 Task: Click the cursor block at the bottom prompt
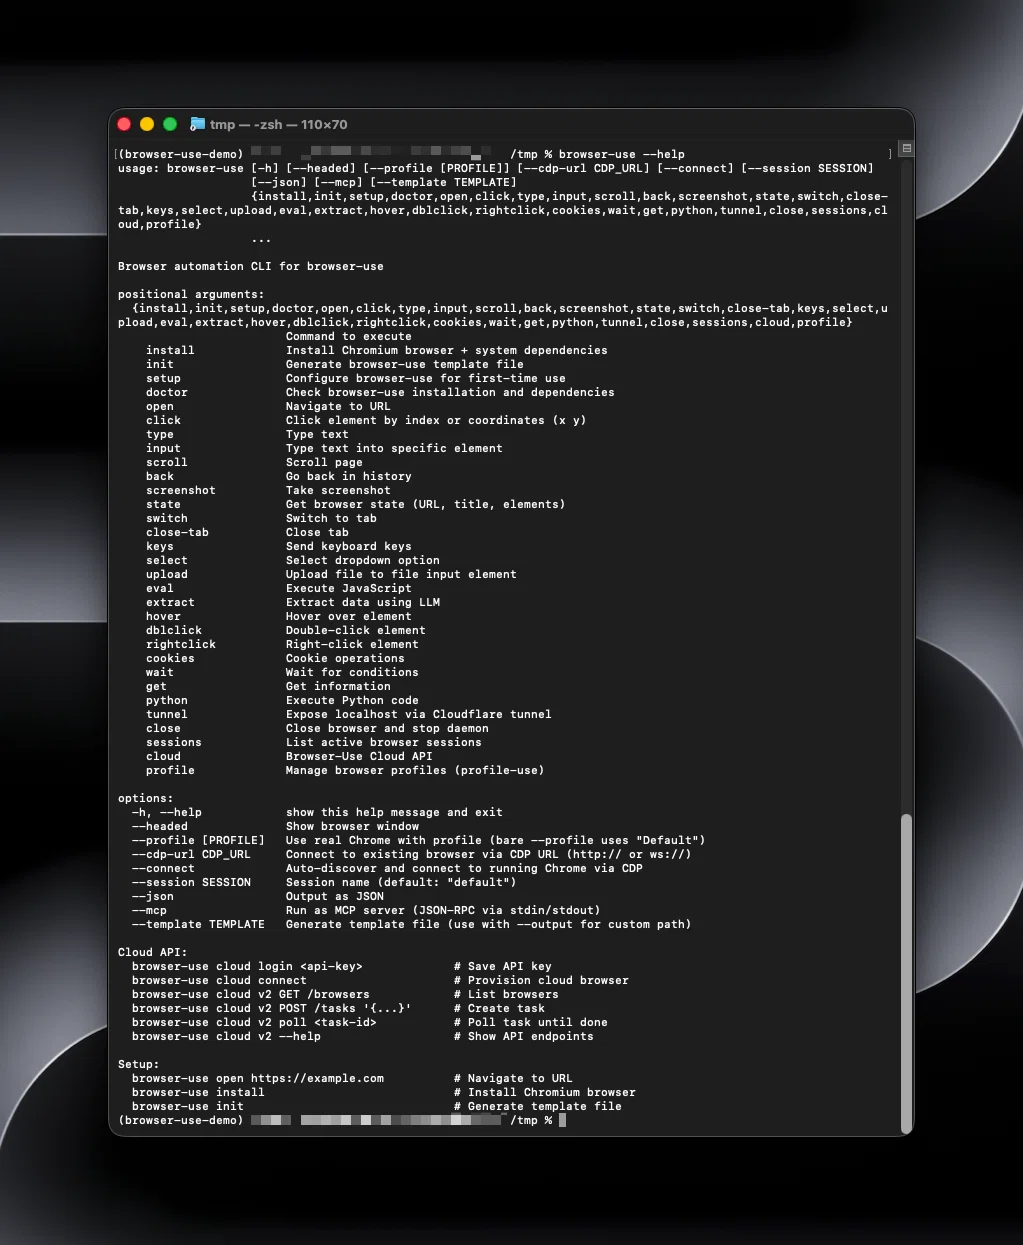[562, 1120]
